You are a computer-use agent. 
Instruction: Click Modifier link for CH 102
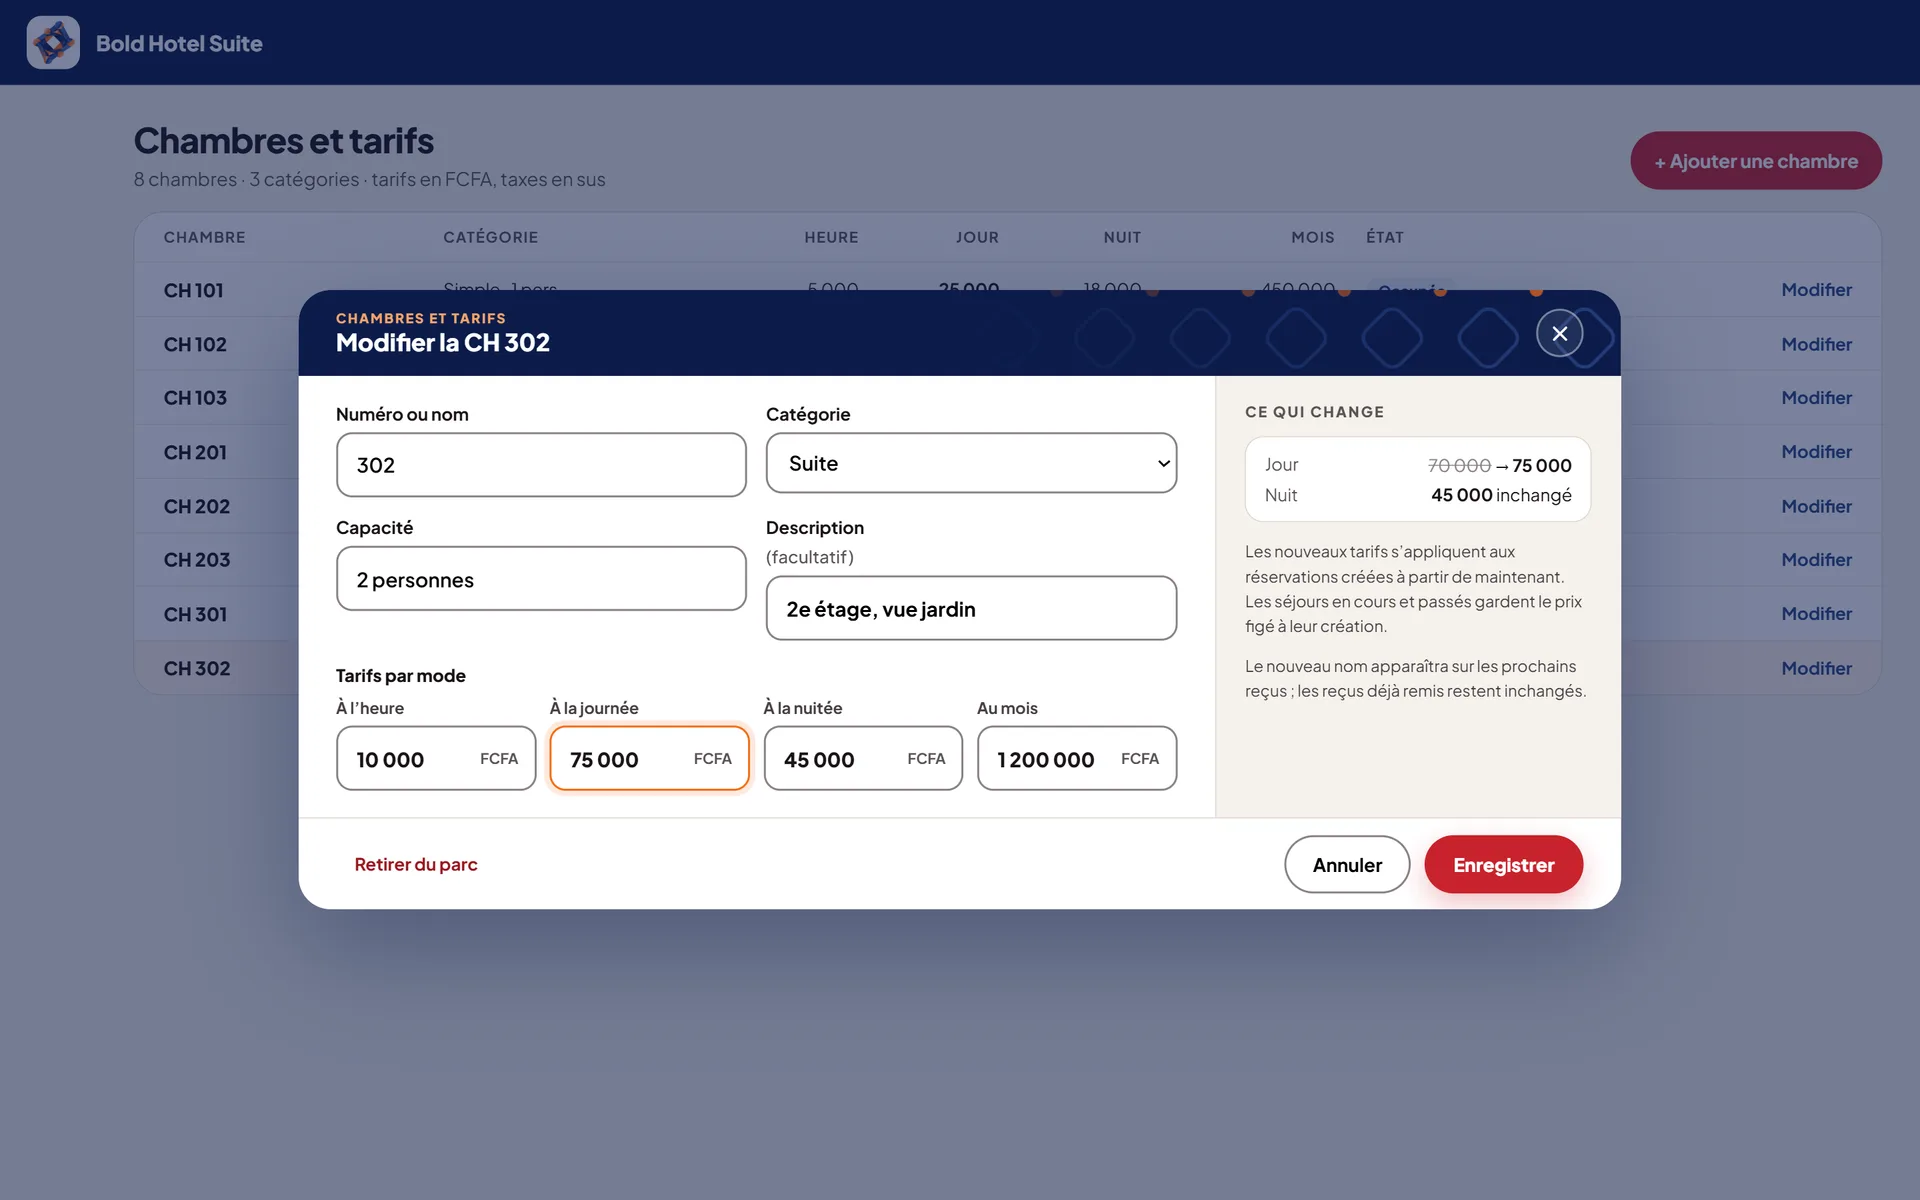[1816, 344]
